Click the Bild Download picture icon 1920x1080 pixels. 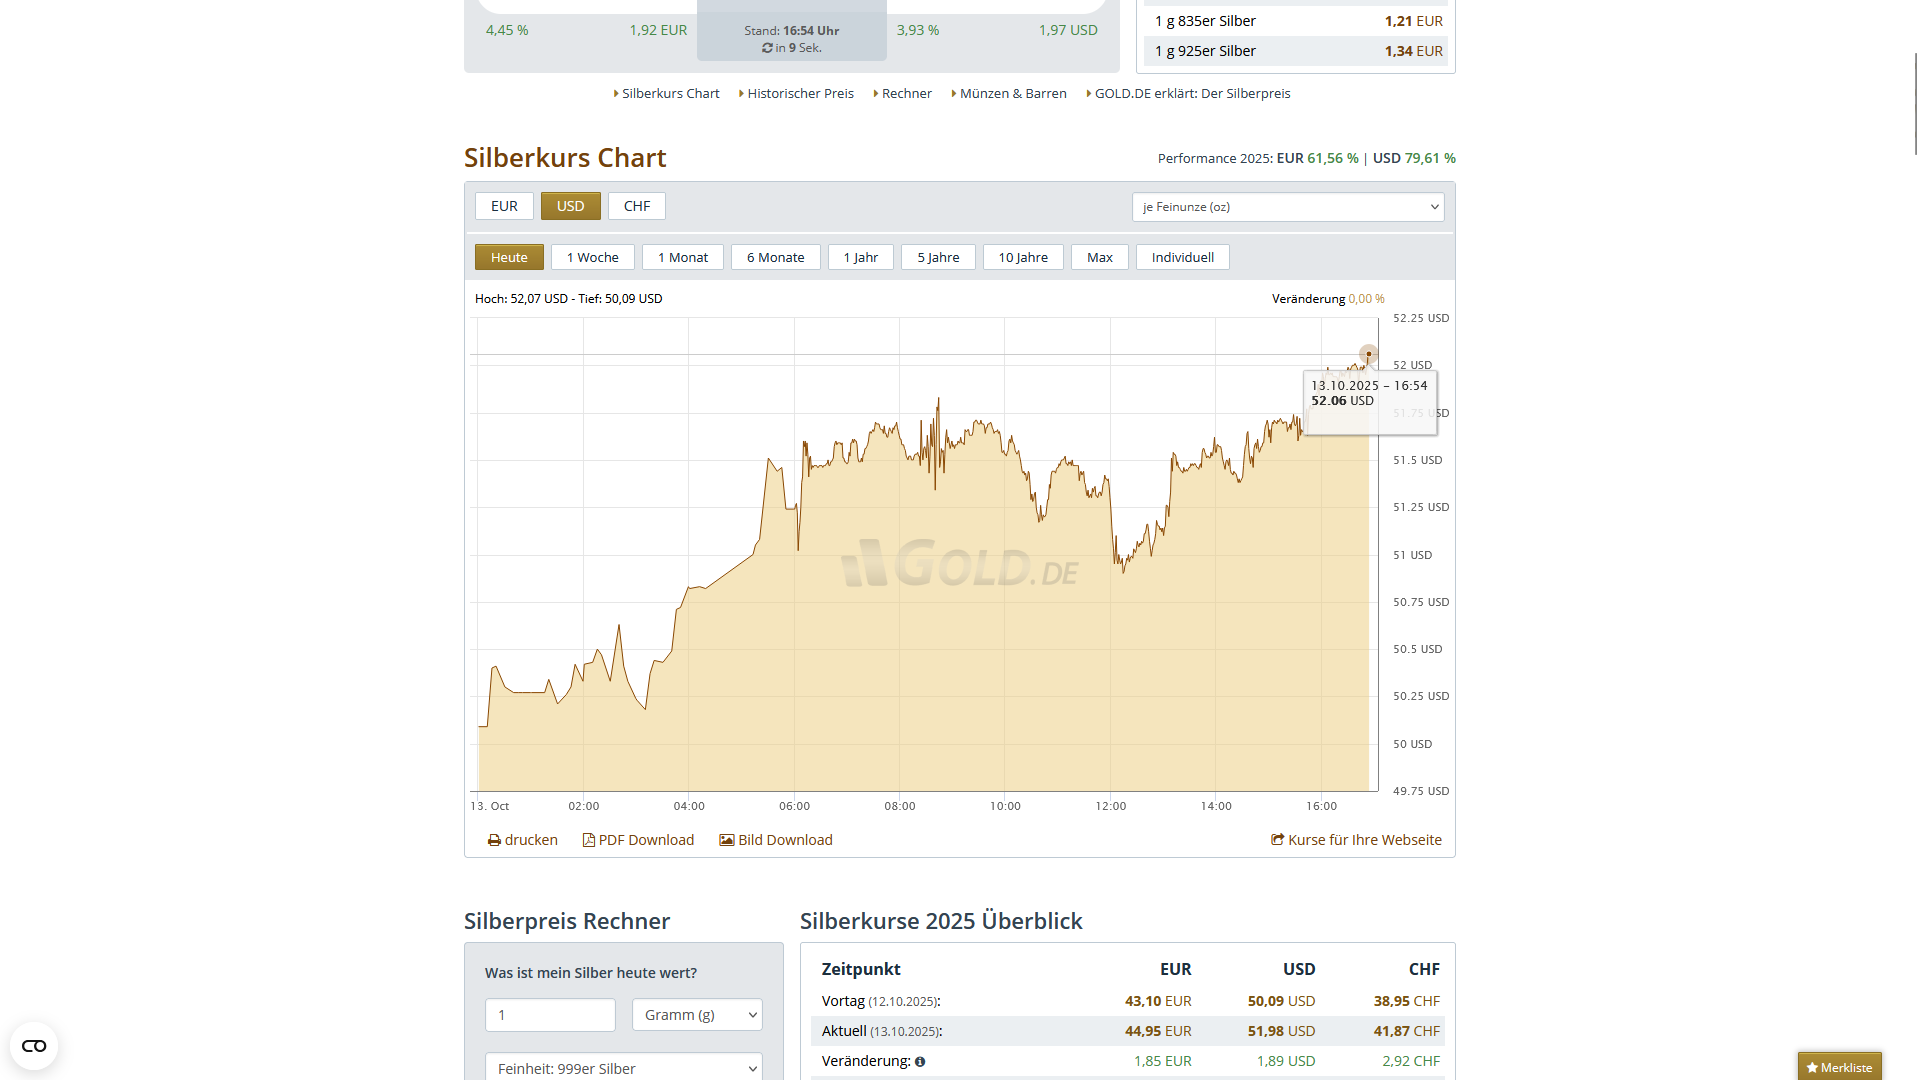pyautogui.click(x=727, y=840)
